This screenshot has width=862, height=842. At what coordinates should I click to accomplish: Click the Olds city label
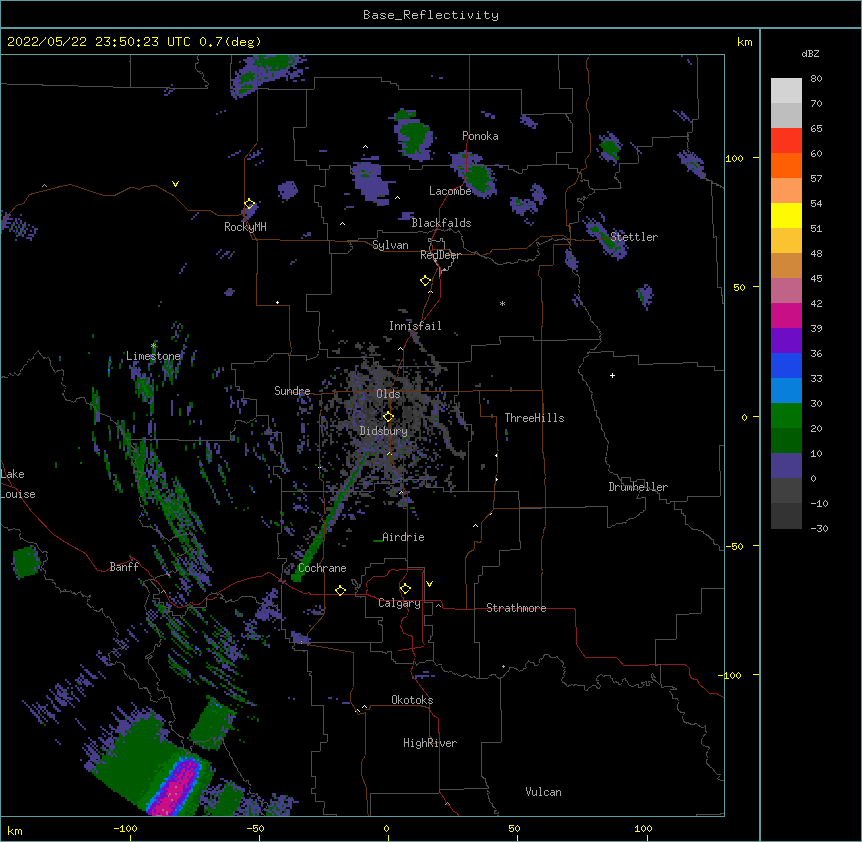(388, 394)
